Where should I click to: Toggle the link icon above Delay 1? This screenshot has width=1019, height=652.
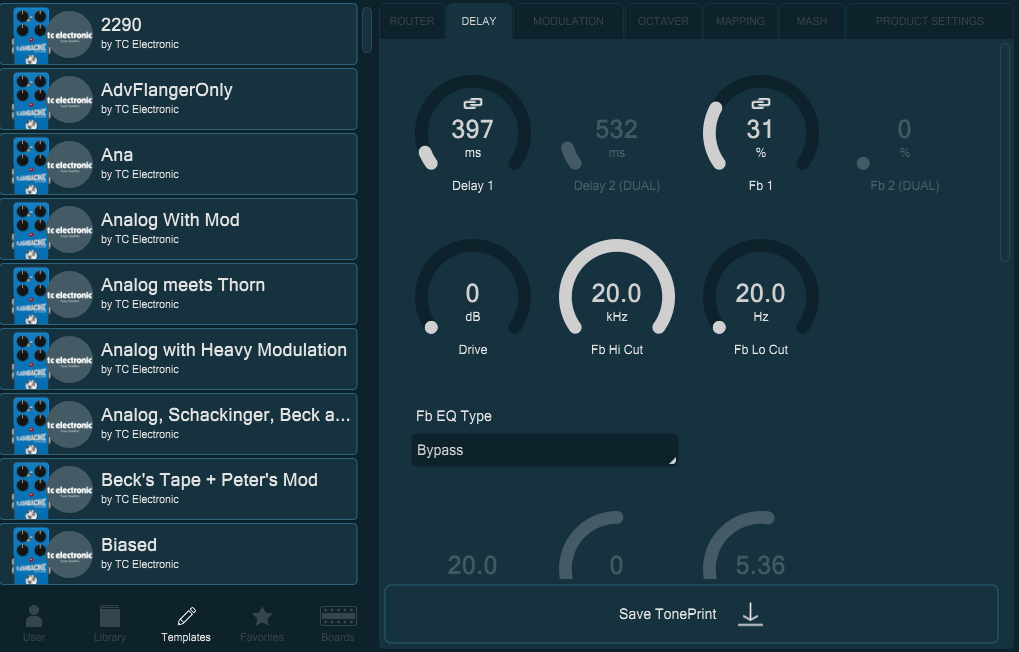472,103
